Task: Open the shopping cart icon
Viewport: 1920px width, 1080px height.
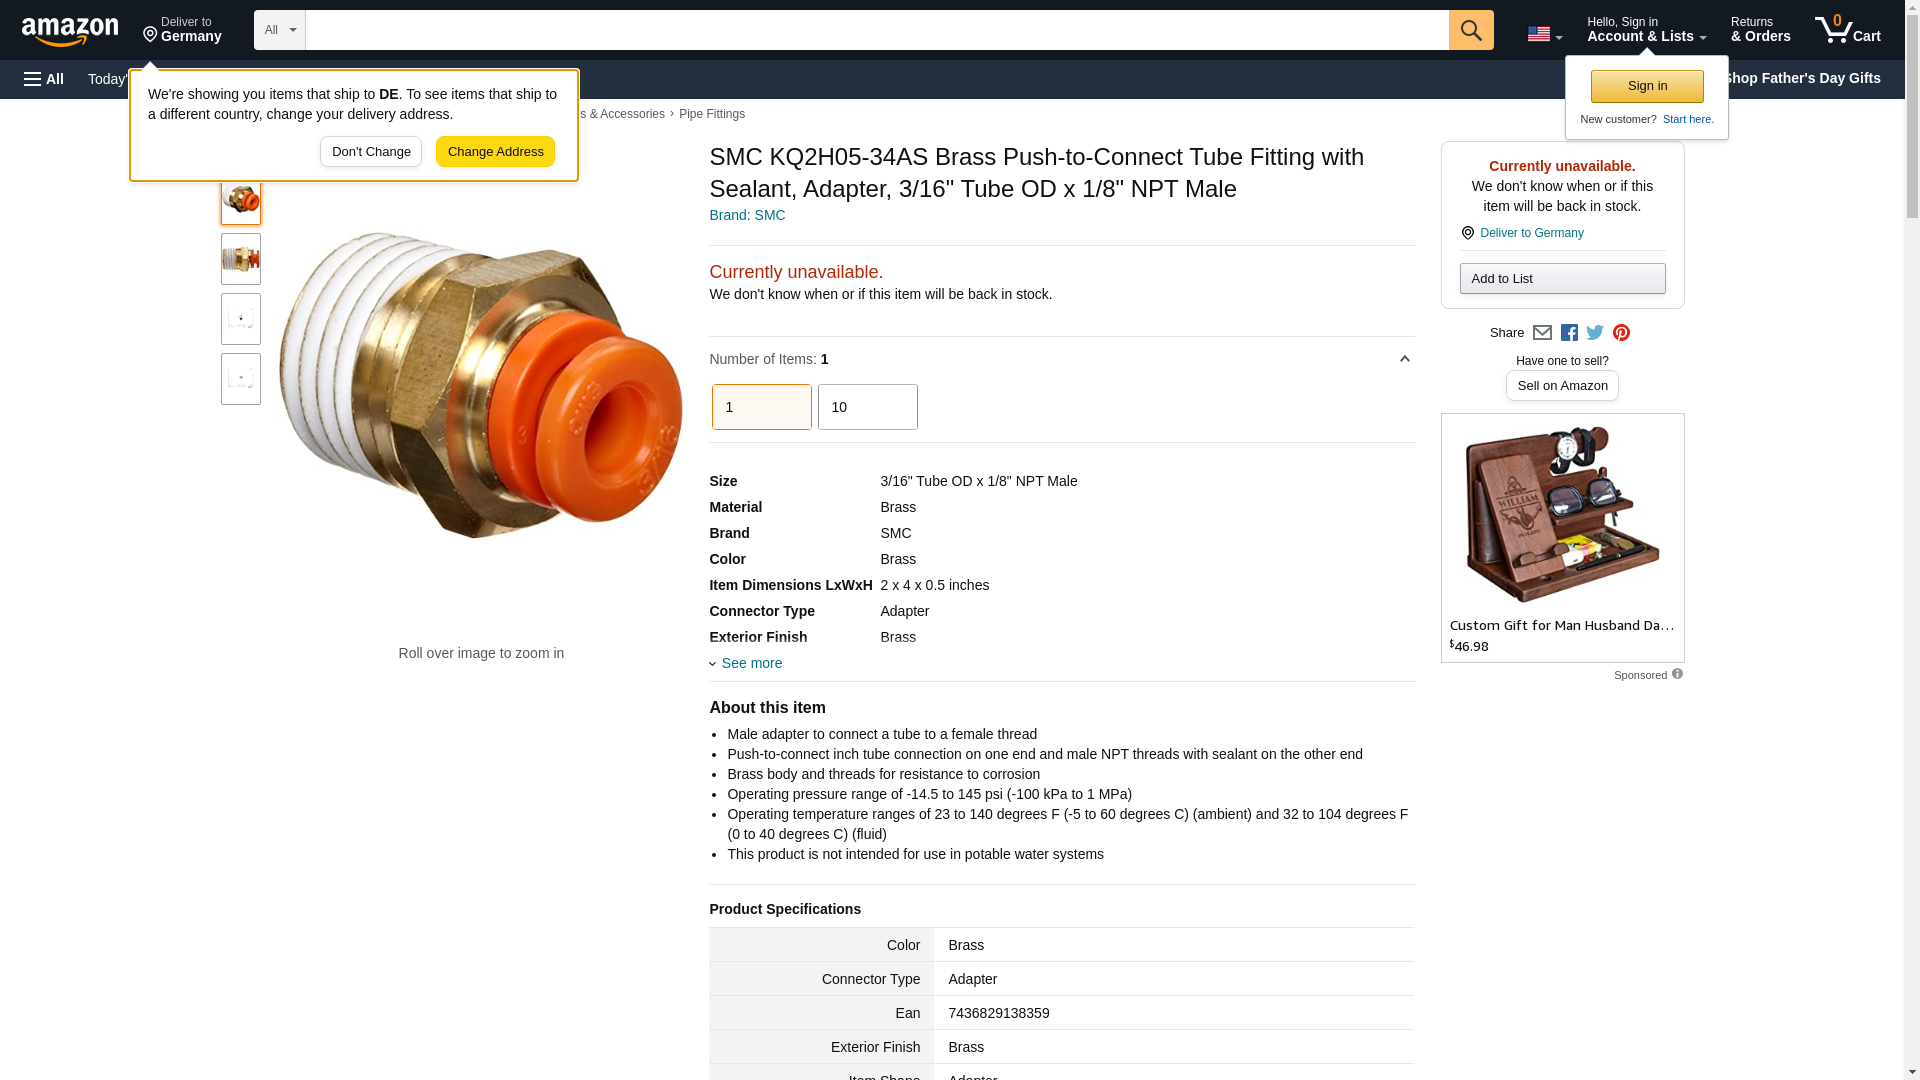Action: [x=1848, y=30]
